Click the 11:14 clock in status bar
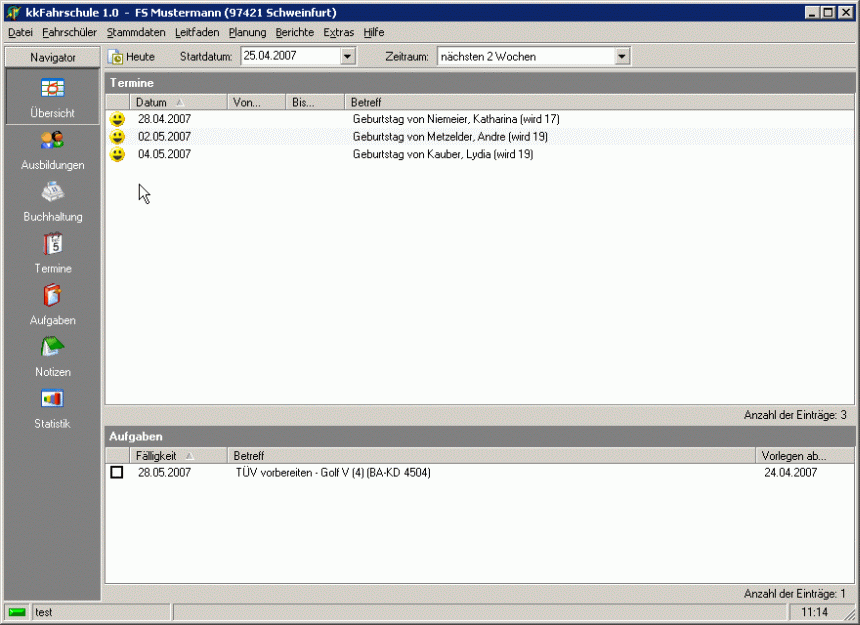The height and width of the screenshot is (625, 860). pyautogui.click(x=814, y=612)
